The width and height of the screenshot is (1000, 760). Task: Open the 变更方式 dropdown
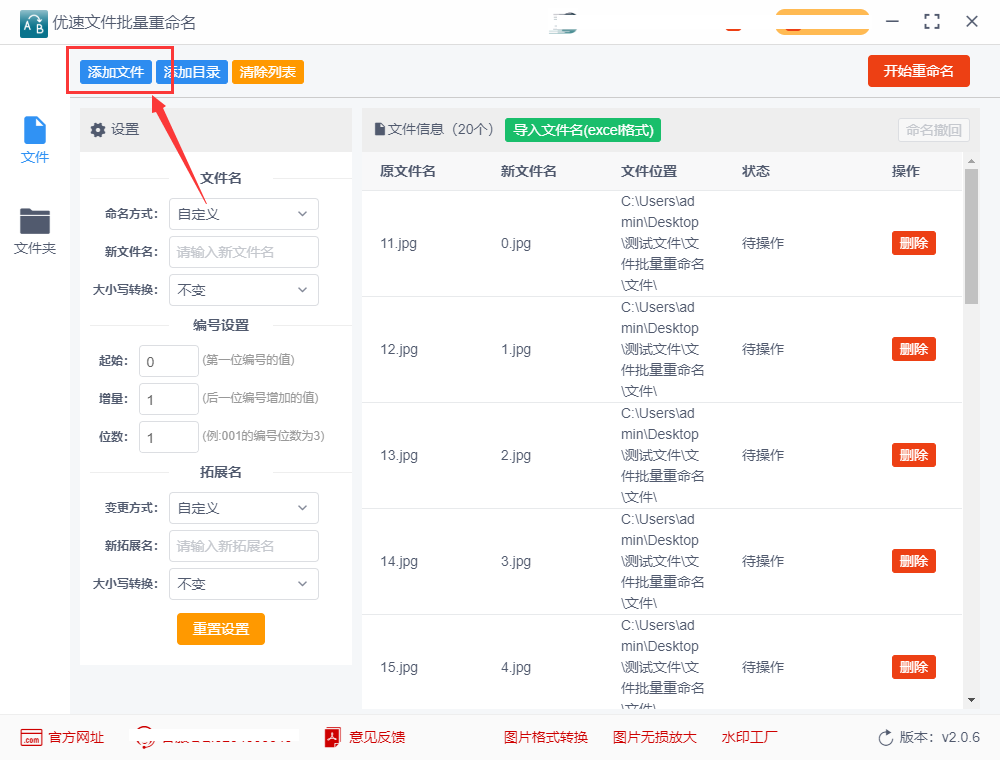[244, 508]
